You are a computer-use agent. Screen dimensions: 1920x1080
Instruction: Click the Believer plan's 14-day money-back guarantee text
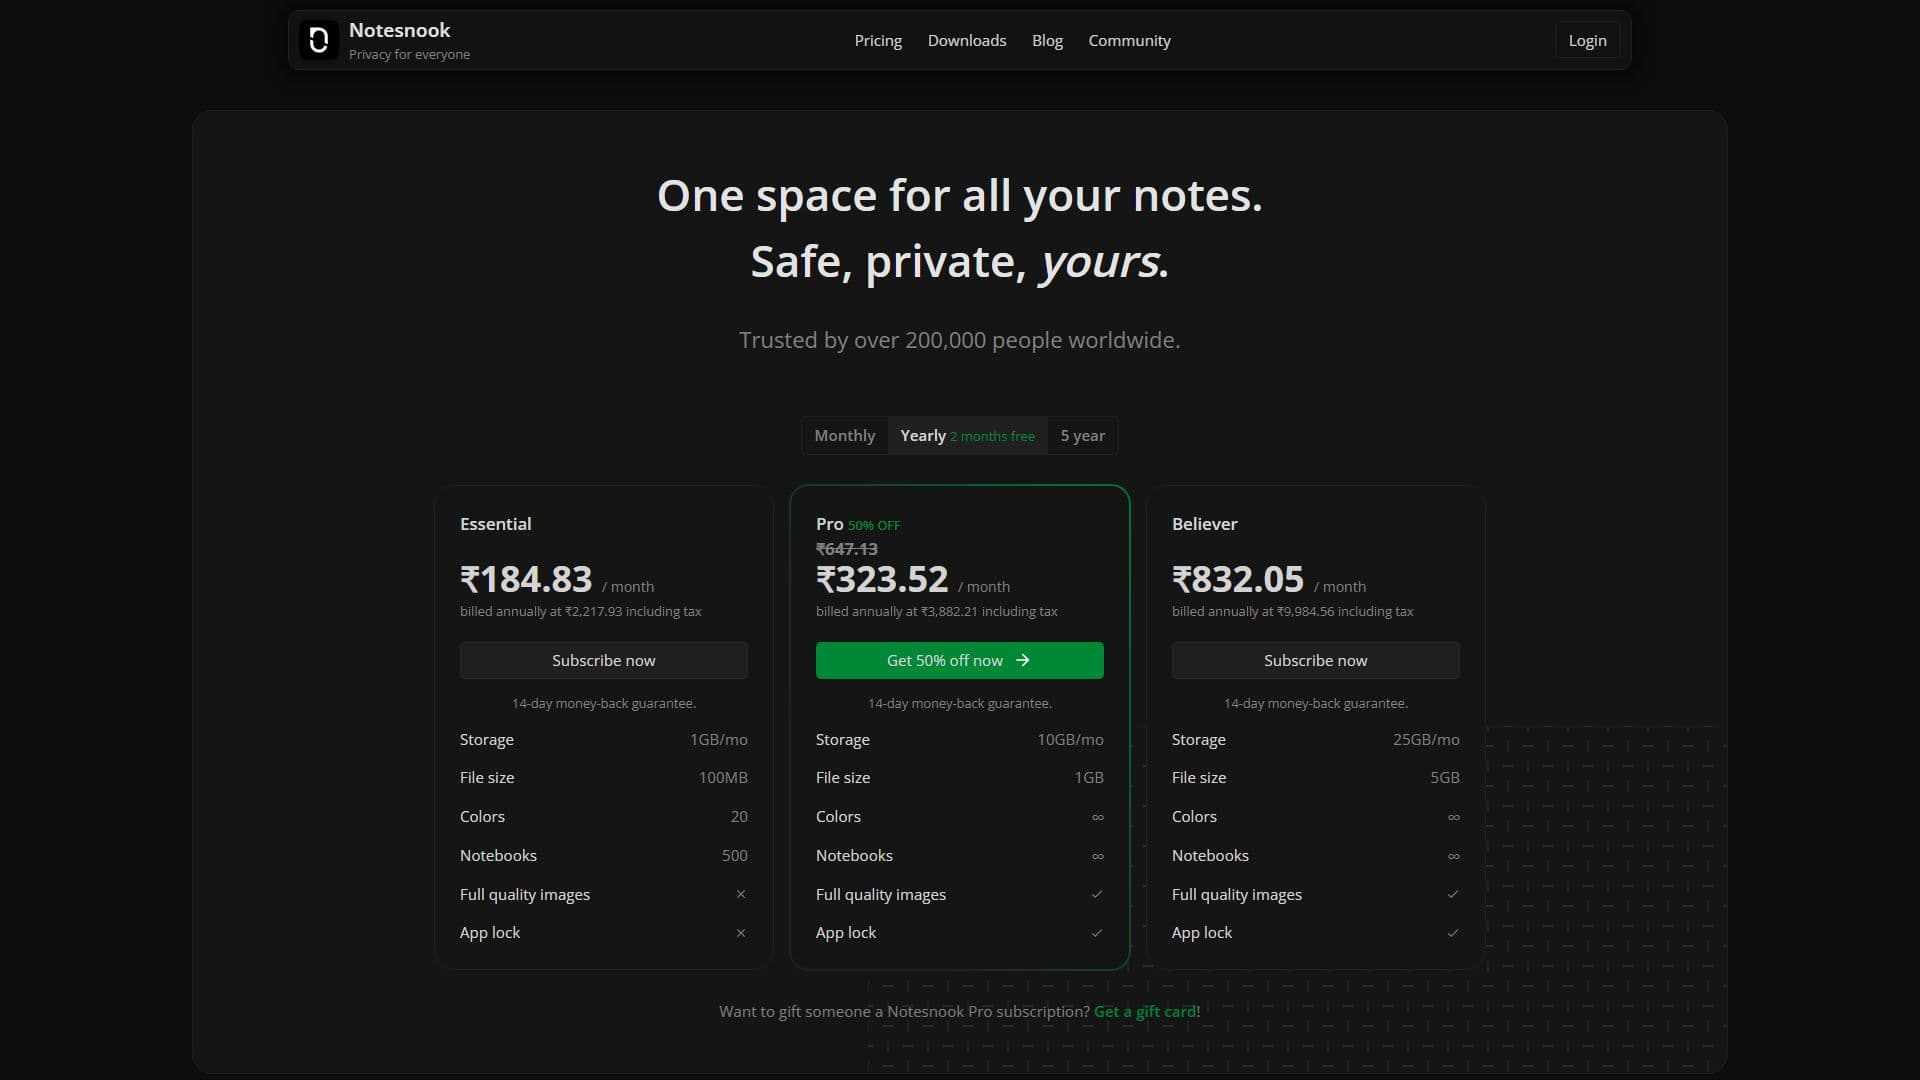1316,703
